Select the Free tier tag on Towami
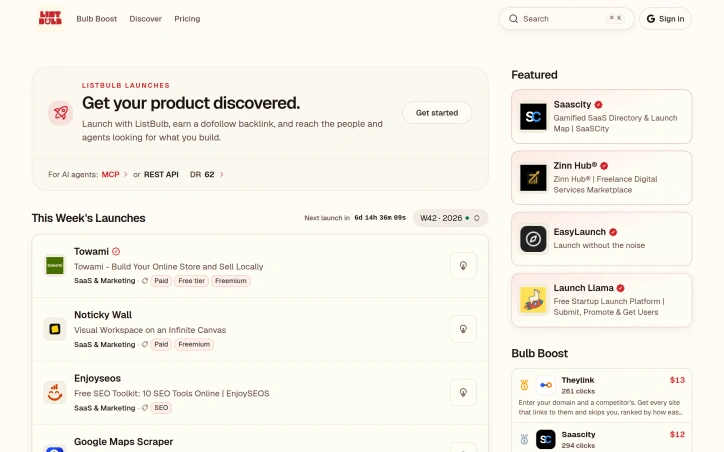Screen dimensions: 724x452 click(x=192, y=281)
